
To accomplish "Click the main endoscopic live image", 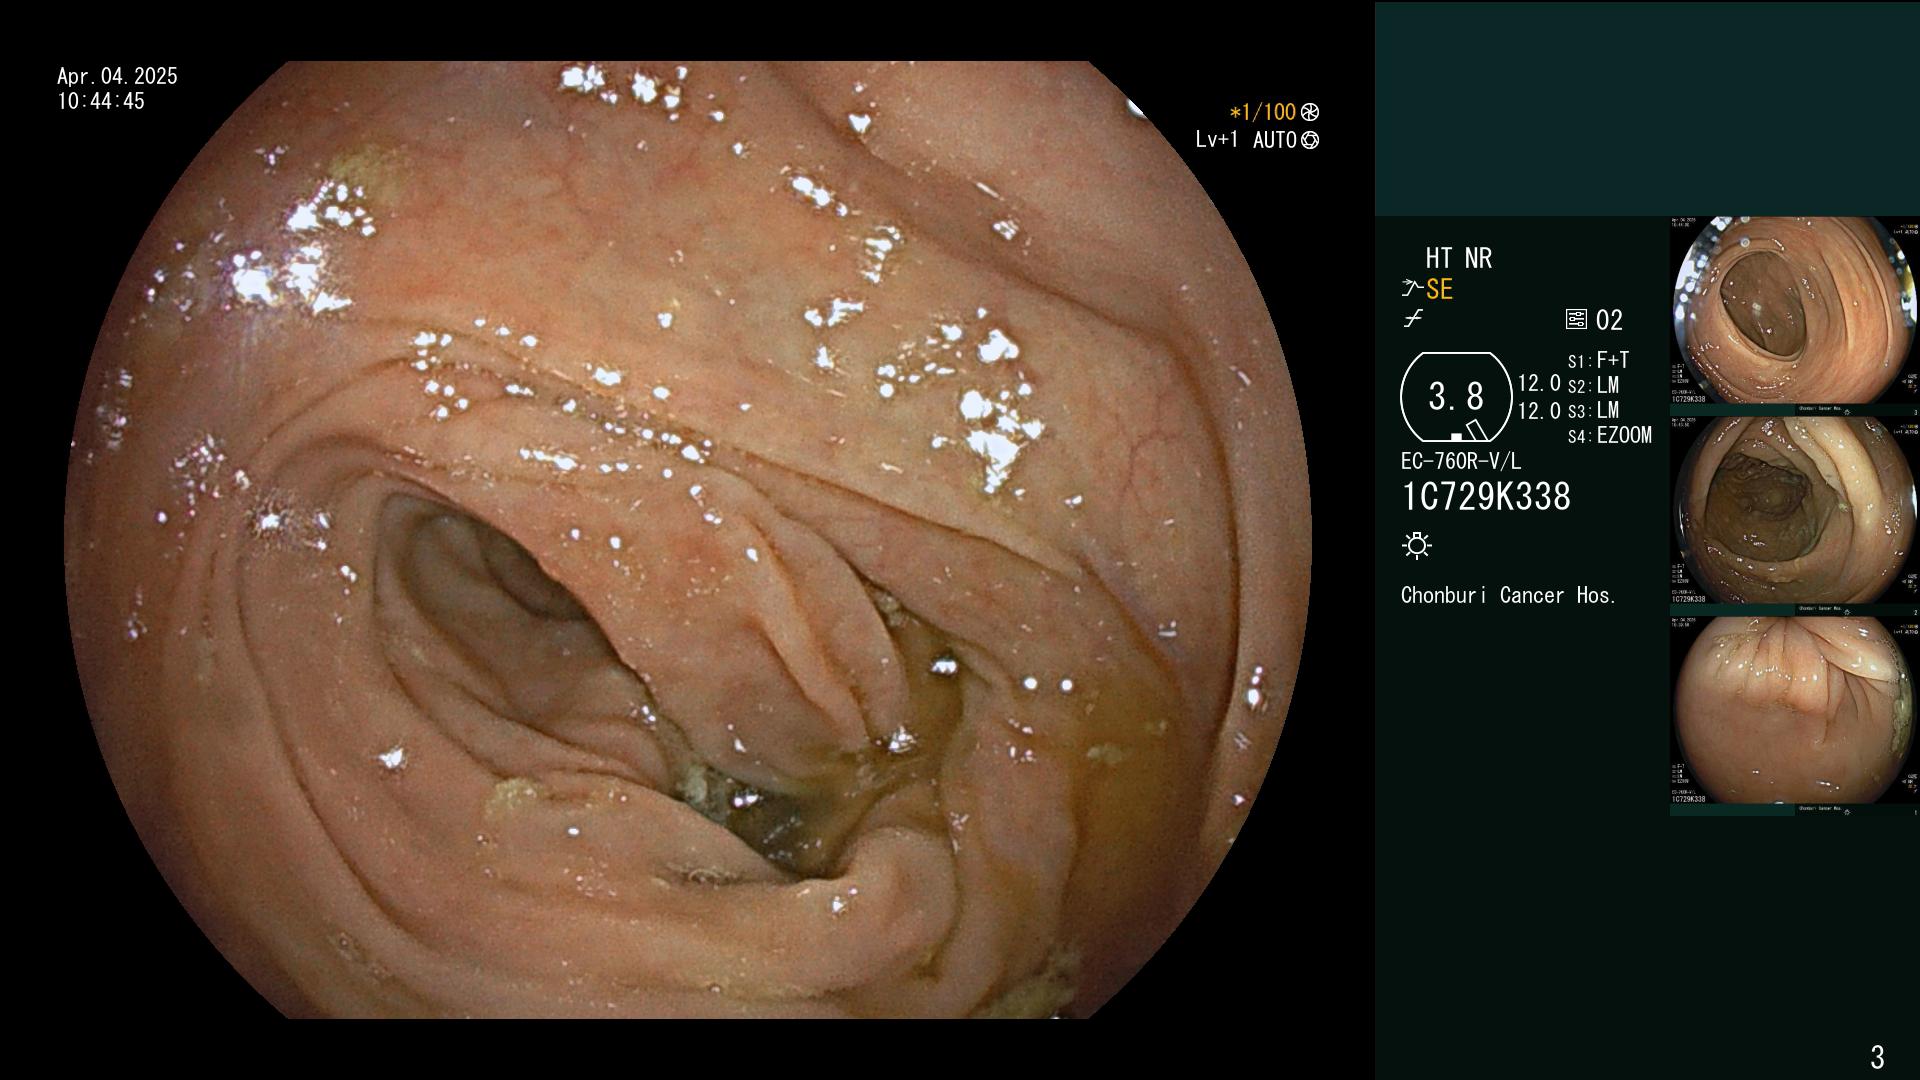I will [x=688, y=540].
